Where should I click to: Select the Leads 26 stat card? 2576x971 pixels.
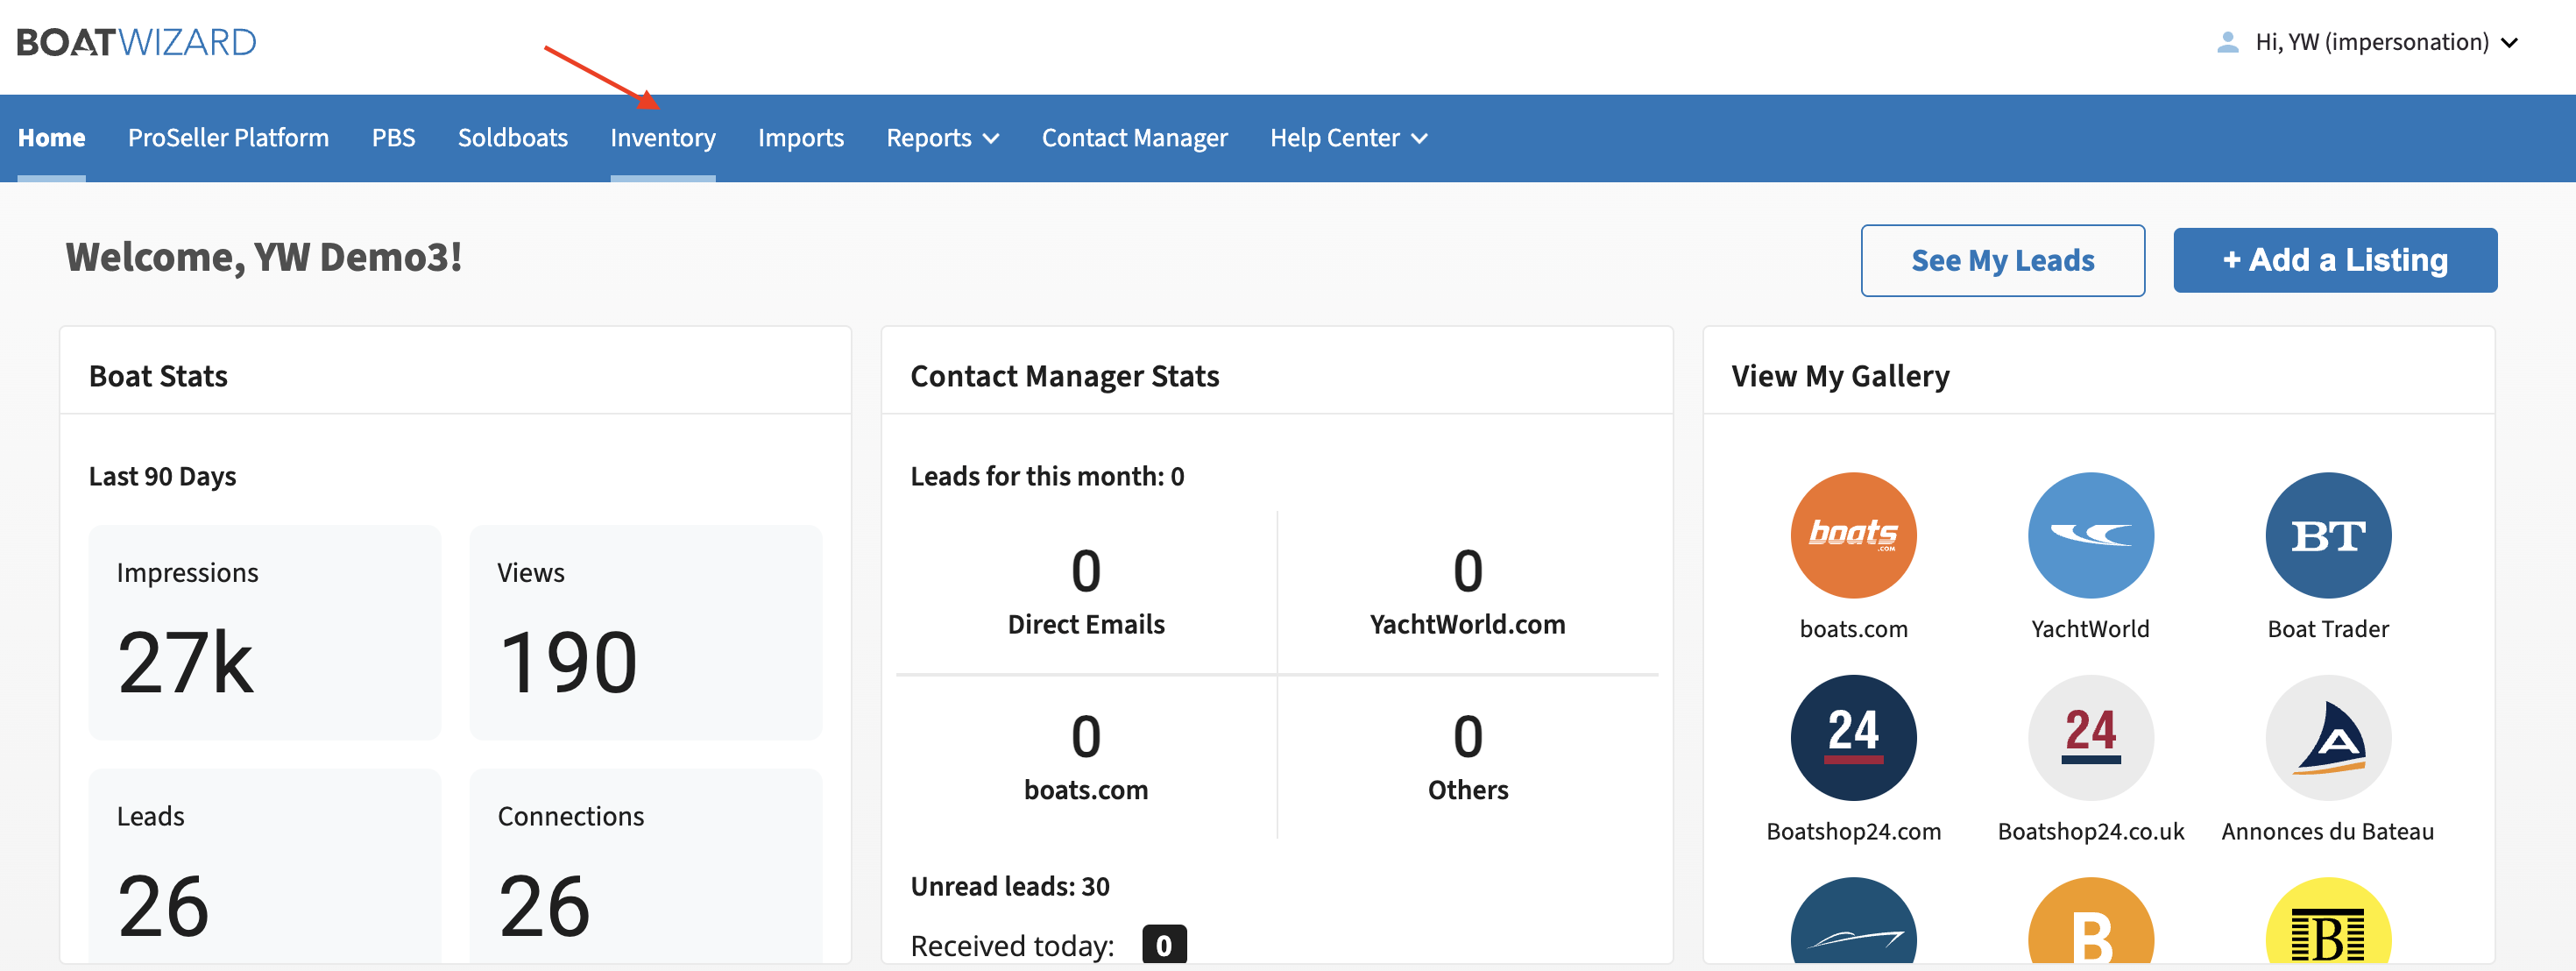coord(264,866)
